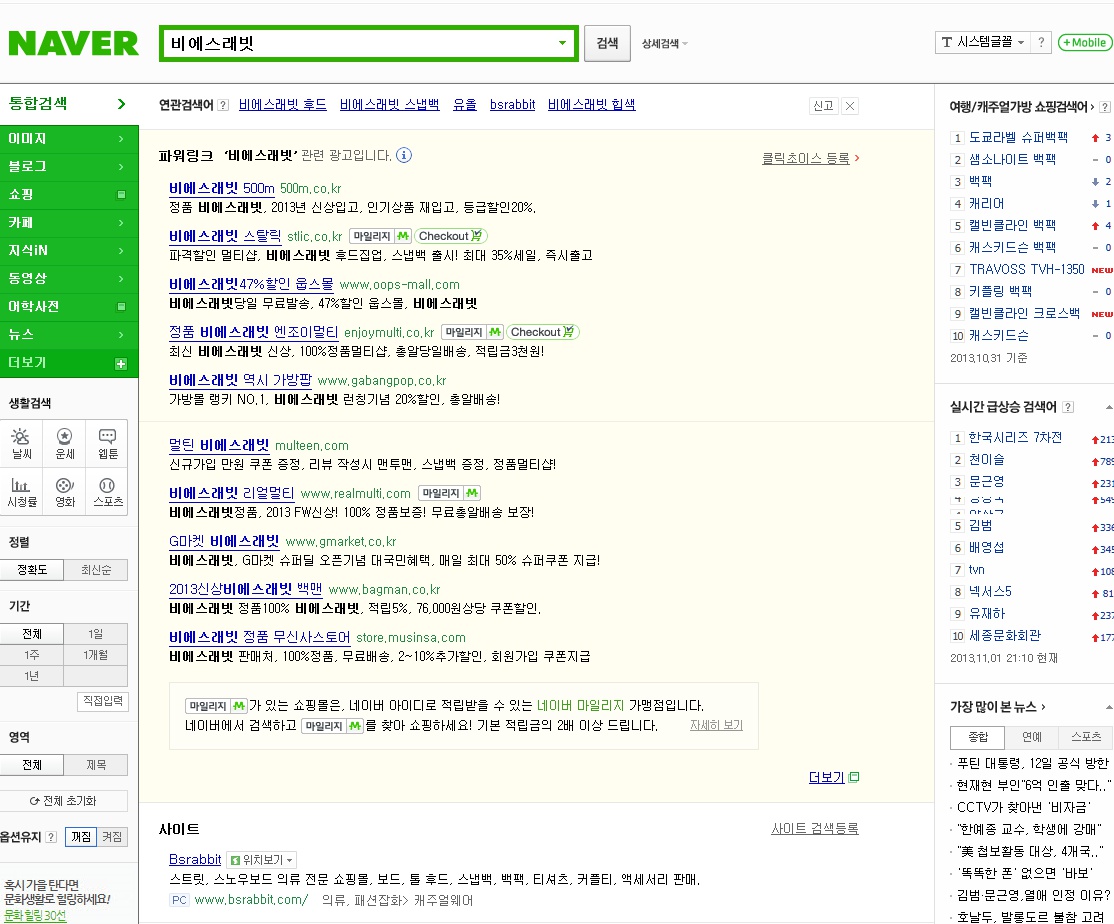Click the 검색 search button
Screen dimensions: 1114x924
click(x=607, y=43)
